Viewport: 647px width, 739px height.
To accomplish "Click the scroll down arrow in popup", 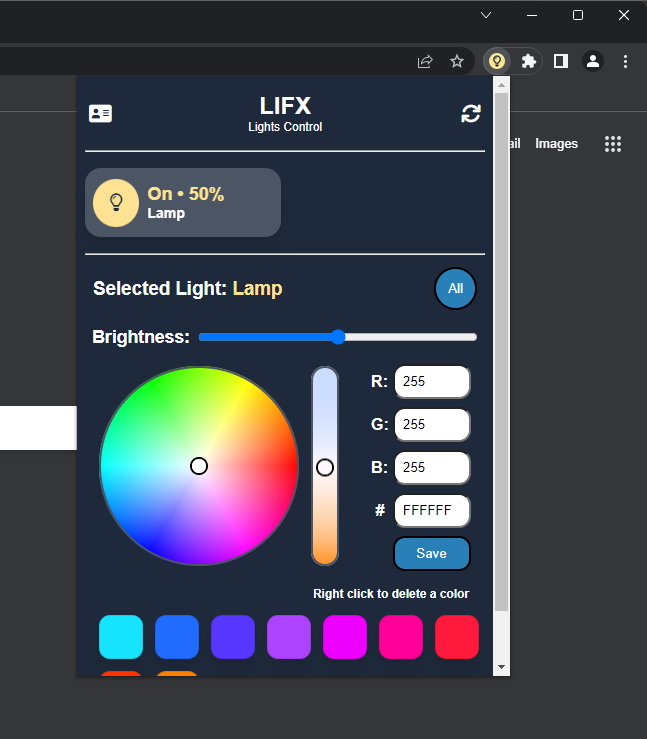I will point(501,667).
